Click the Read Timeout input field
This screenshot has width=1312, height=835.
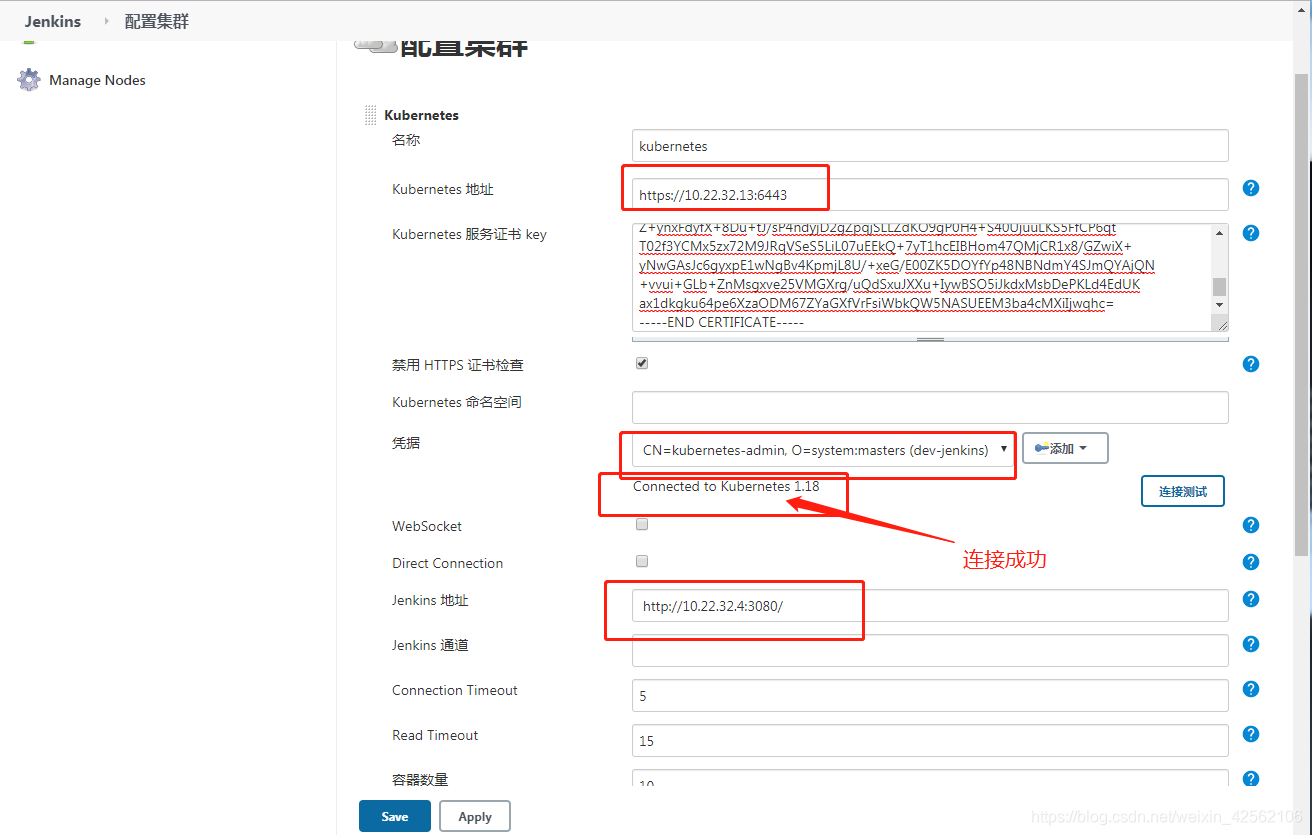(x=930, y=740)
